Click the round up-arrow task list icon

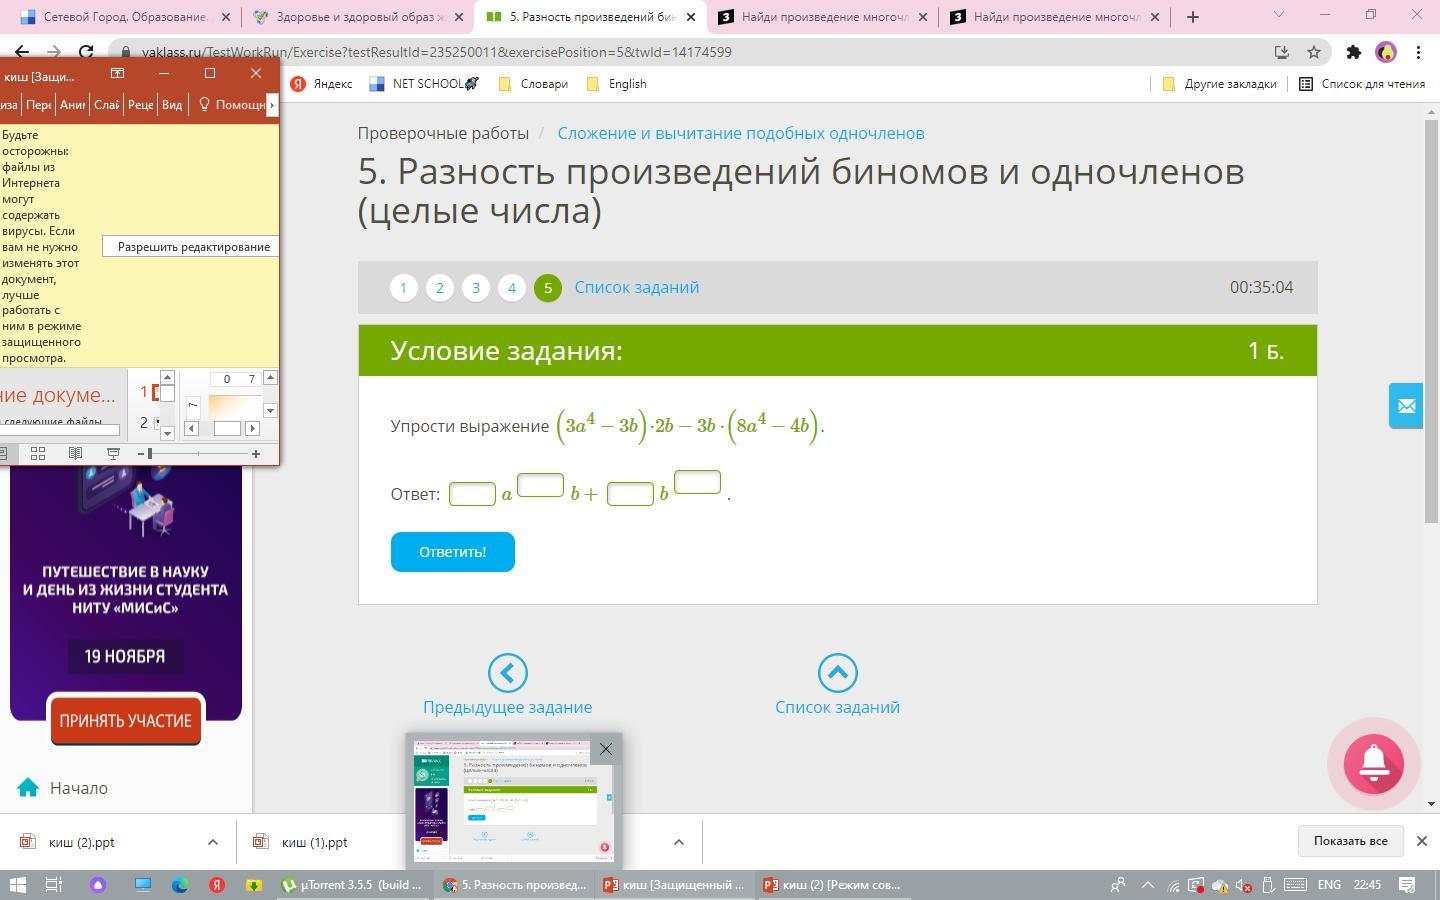[x=838, y=673]
